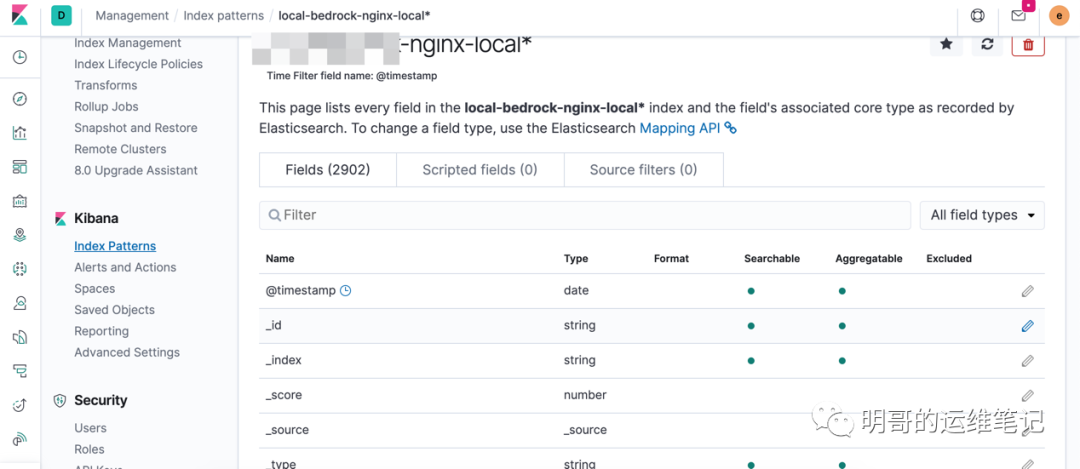Viewport: 1080px width, 469px height.
Task: Edit the _index field pencil icon
Action: pyautogui.click(x=1028, y=360)
